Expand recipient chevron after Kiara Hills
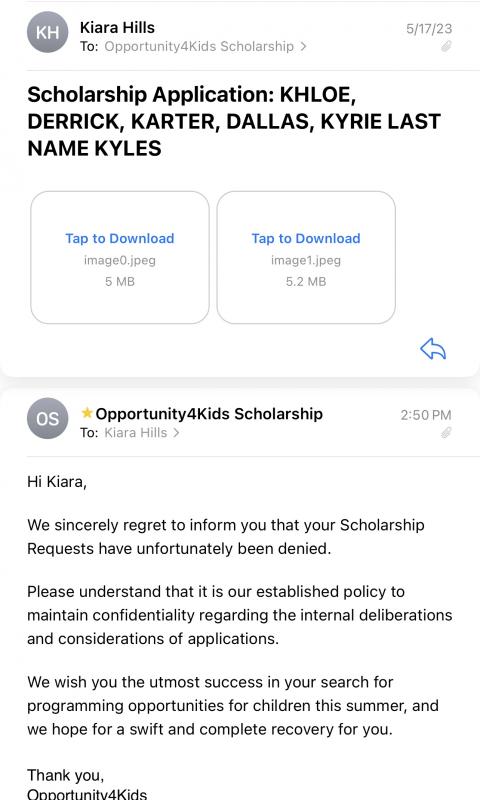The width and height of the screenshot is (480, 800). 176,433
